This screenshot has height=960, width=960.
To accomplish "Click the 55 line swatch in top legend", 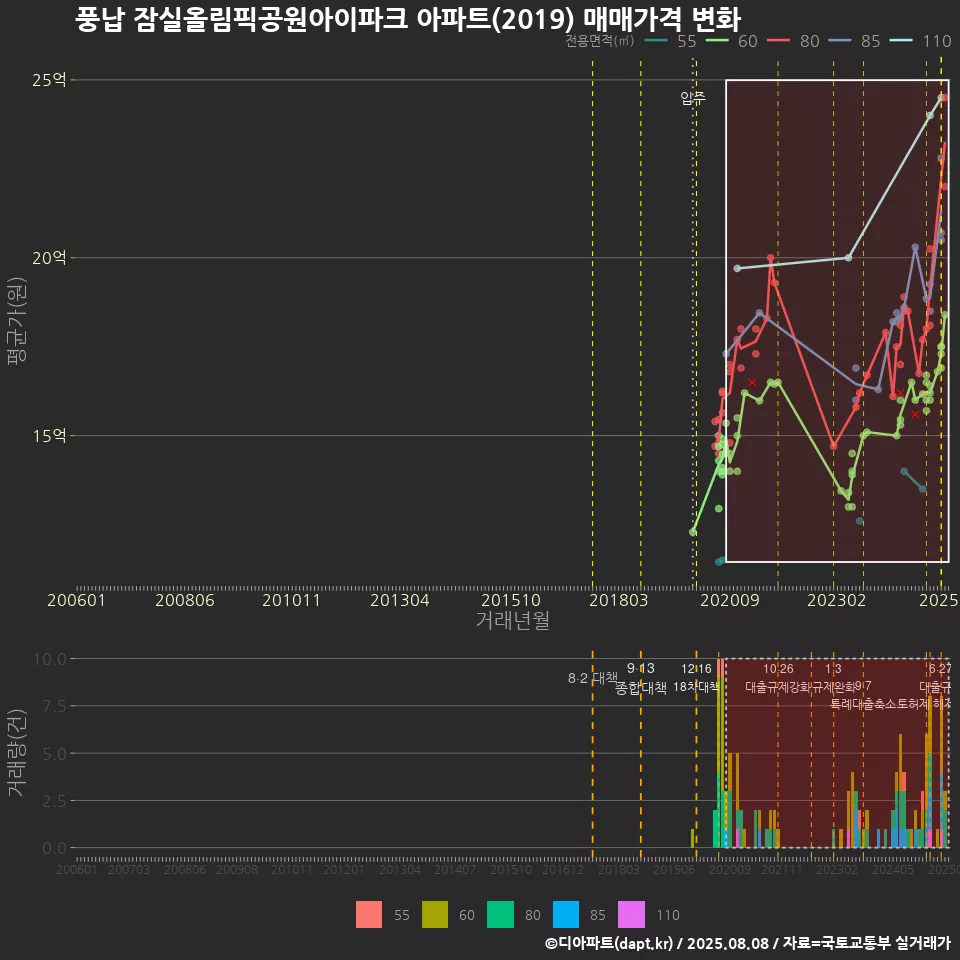I will [x=656, y=41].
